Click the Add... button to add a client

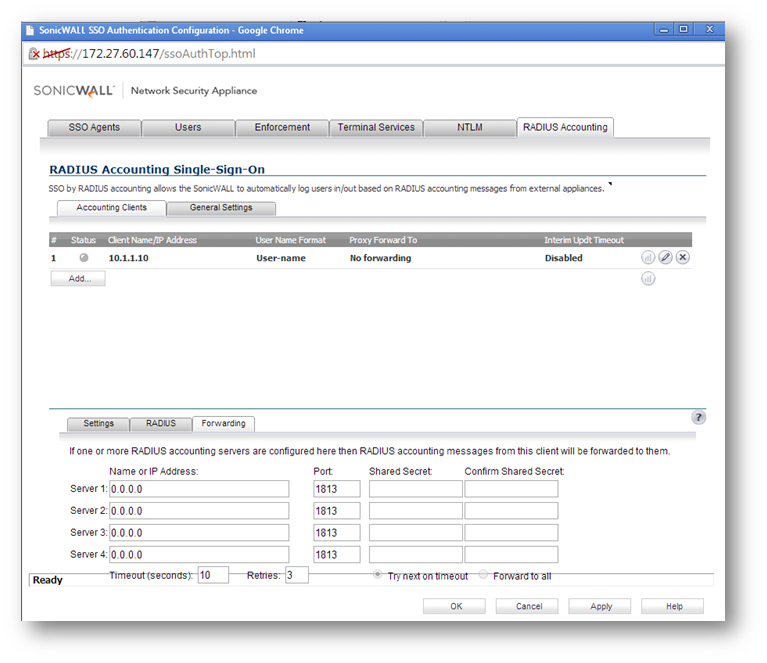pyautogui.click(x=79, y=279)
